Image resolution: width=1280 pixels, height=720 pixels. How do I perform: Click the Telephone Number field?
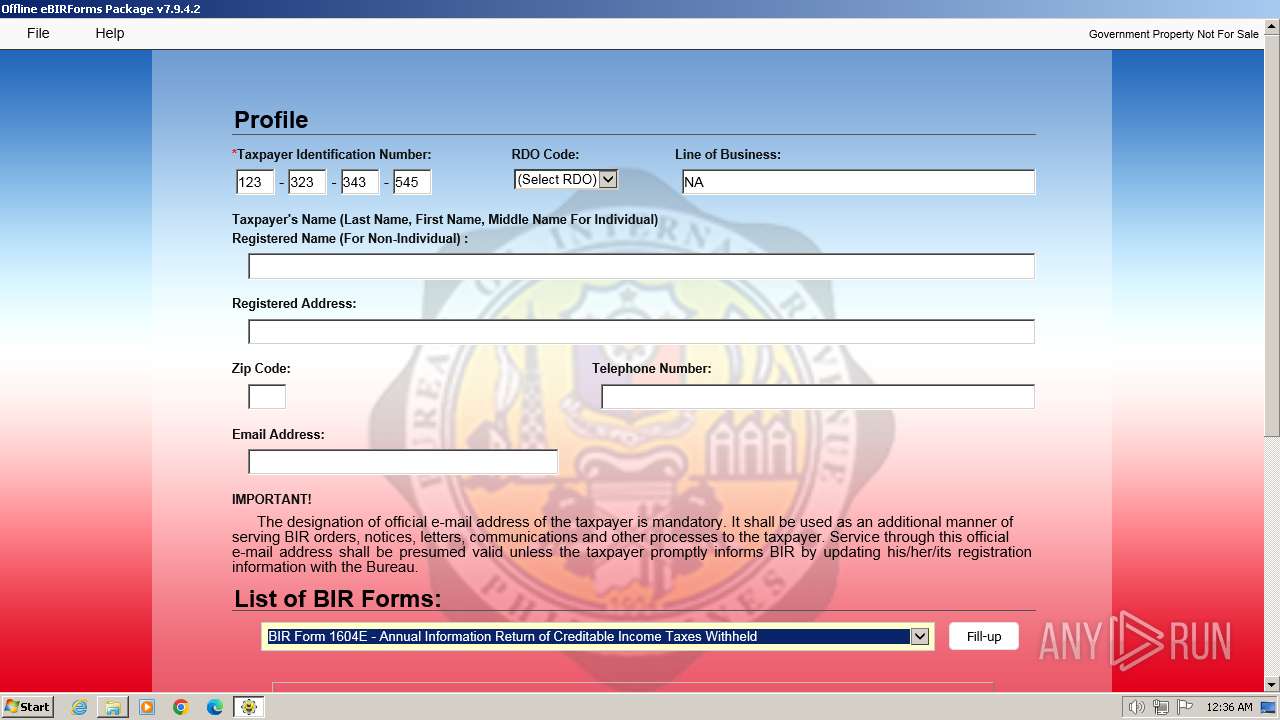tap(818, 396)
